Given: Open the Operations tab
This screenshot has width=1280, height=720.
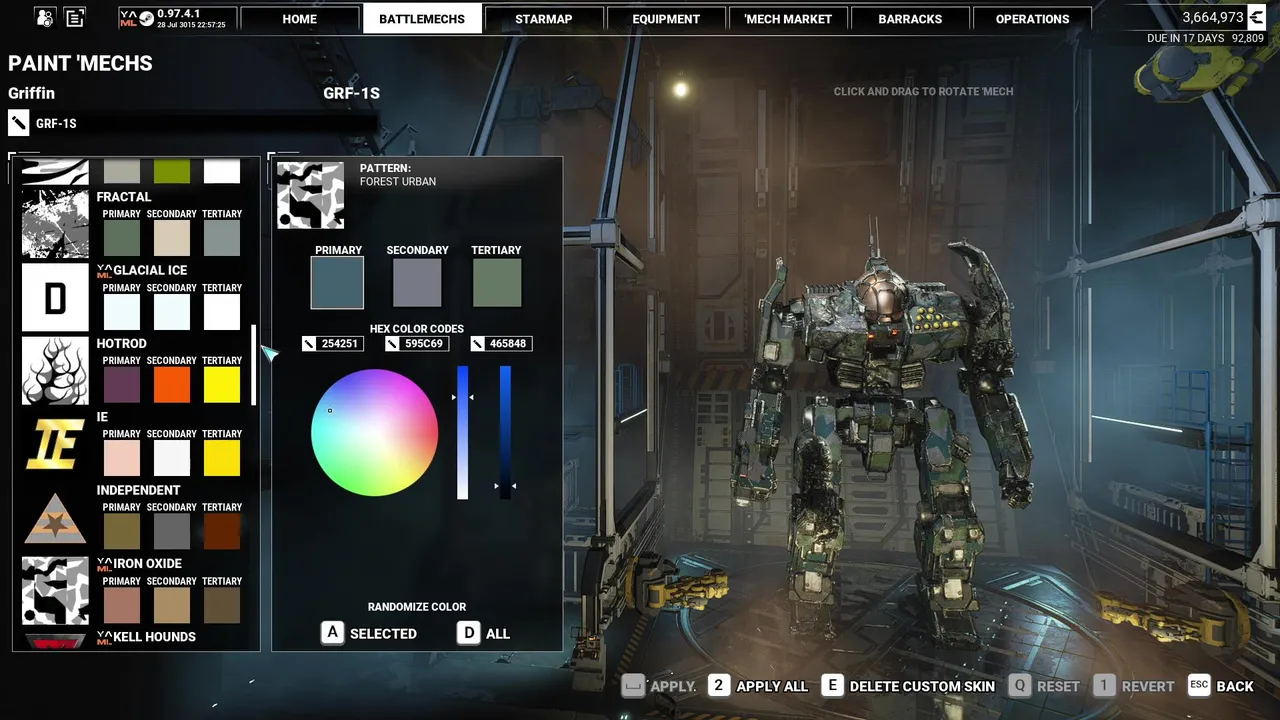Looking at the screenshot, I should [1032, 19].
